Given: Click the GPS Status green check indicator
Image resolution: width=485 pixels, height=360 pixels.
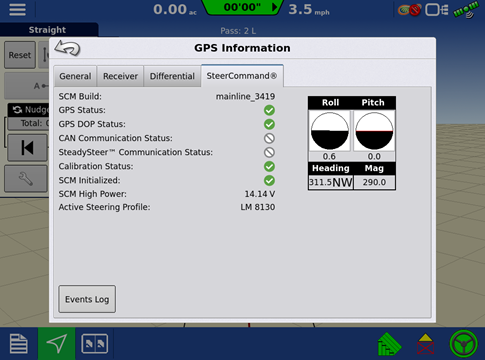Looking at the screenshot, I should click(269, 110).
